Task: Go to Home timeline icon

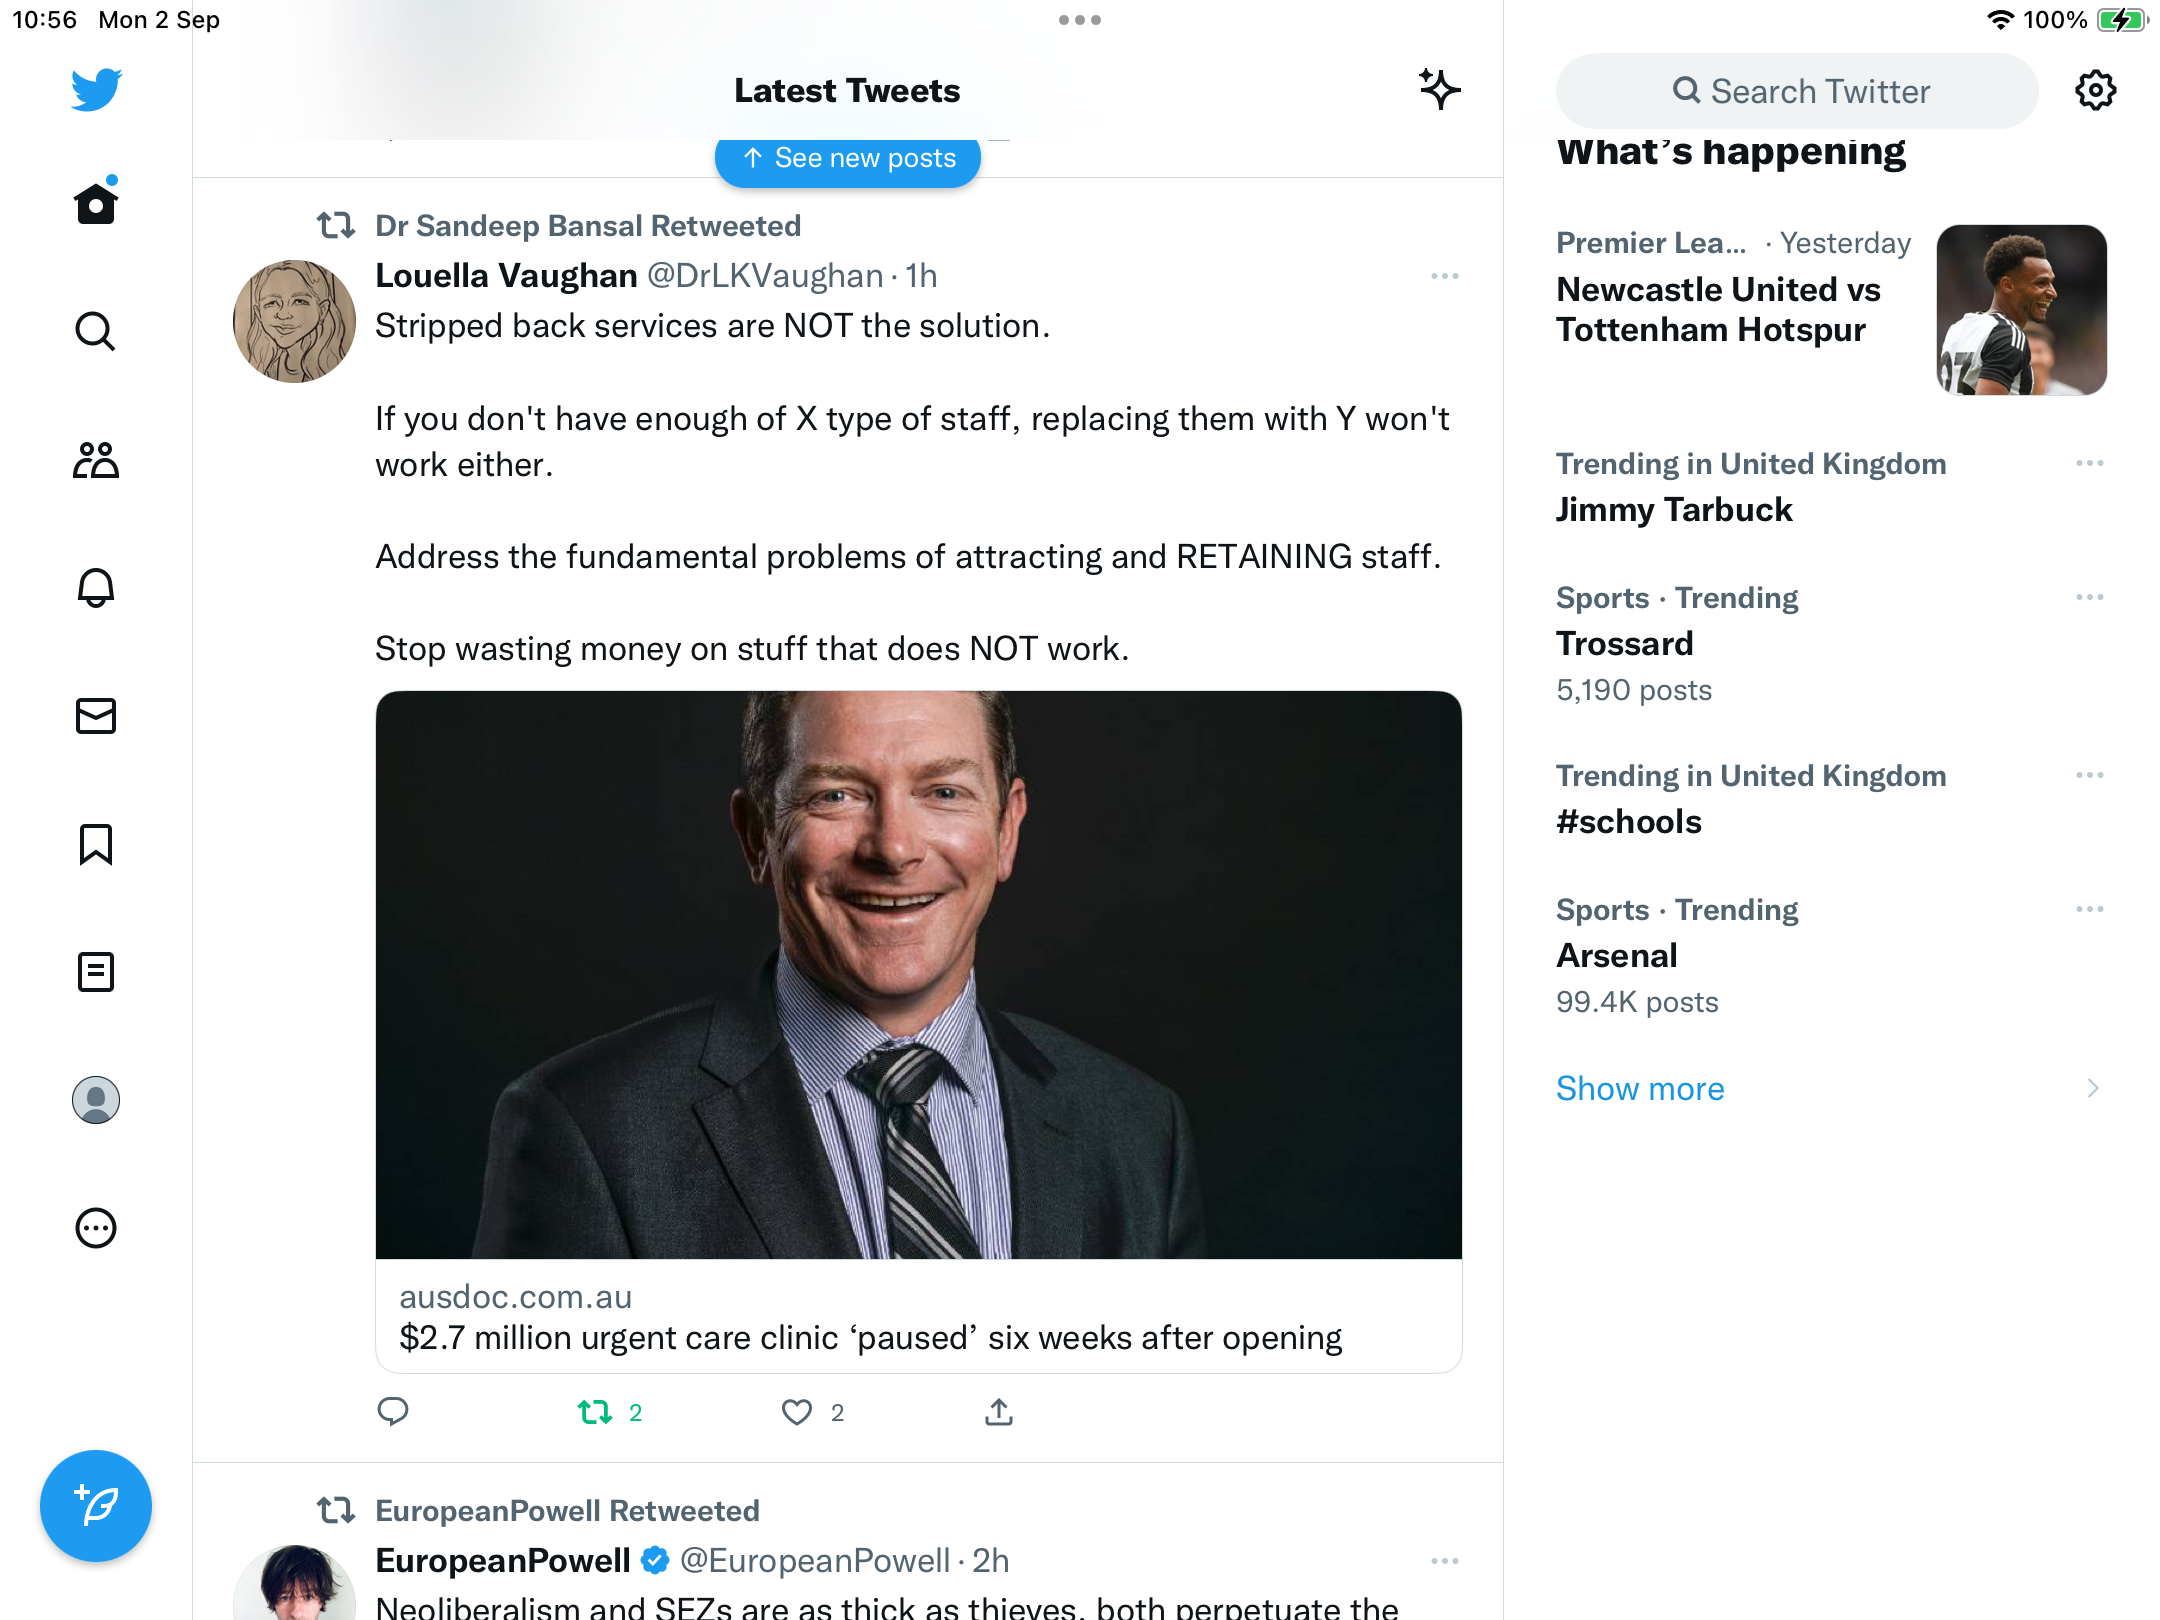Action: pyautogui.click(x=96, y=203)
